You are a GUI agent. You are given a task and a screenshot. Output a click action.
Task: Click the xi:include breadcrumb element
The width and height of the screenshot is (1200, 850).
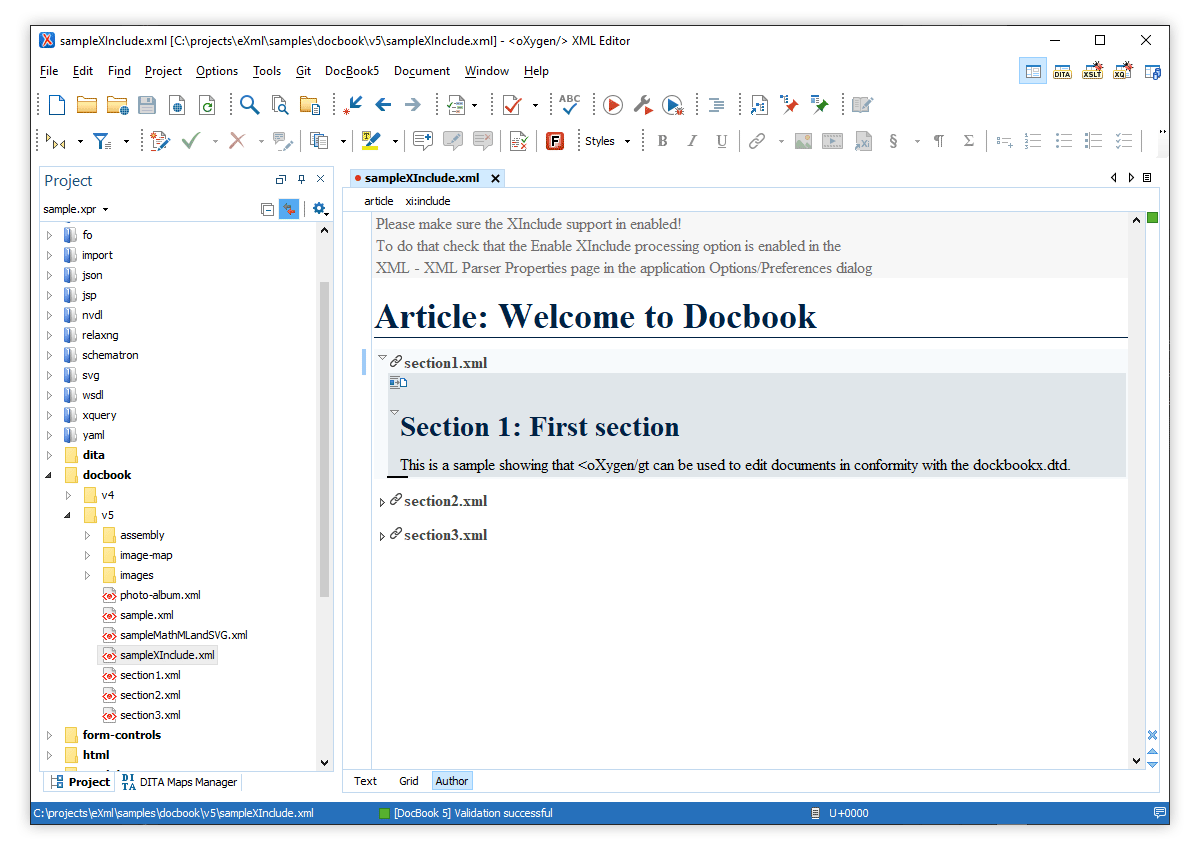tap(428, 201)
